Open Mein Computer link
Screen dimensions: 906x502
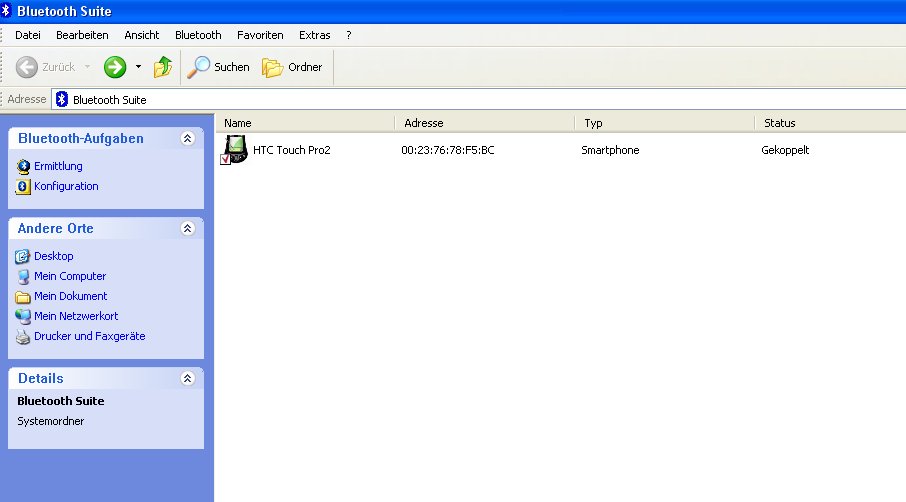(x=70, y=276)
